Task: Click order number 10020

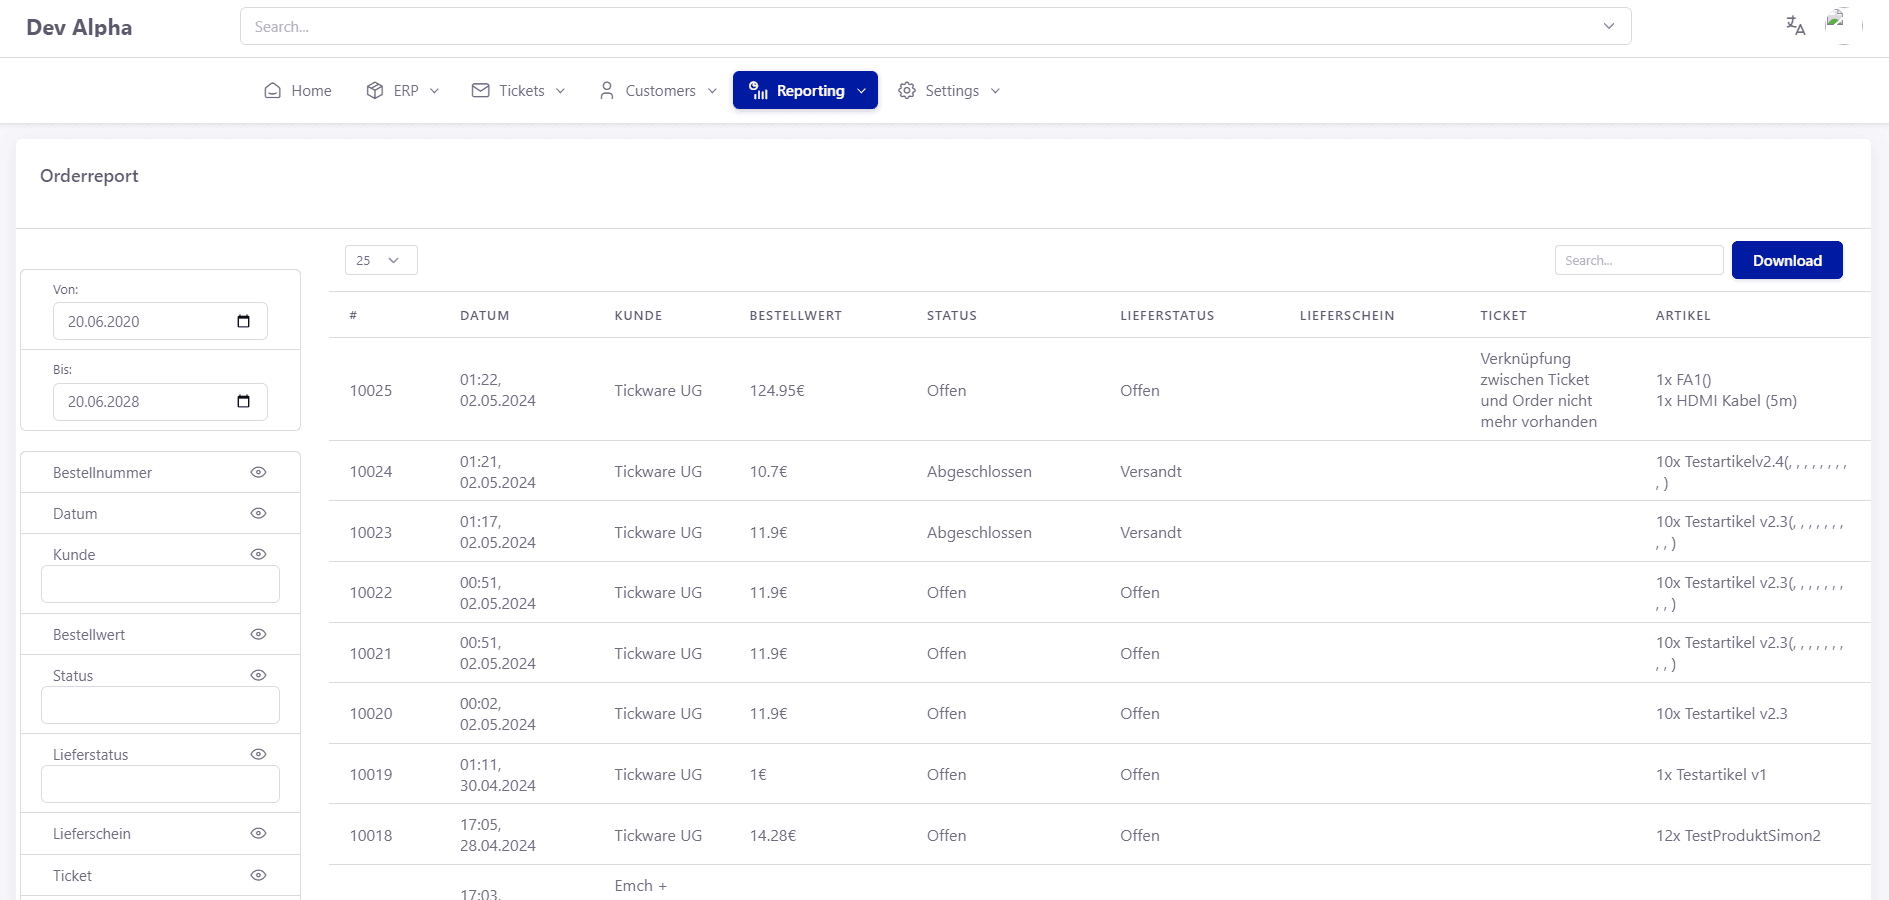Action: [371, 713]
